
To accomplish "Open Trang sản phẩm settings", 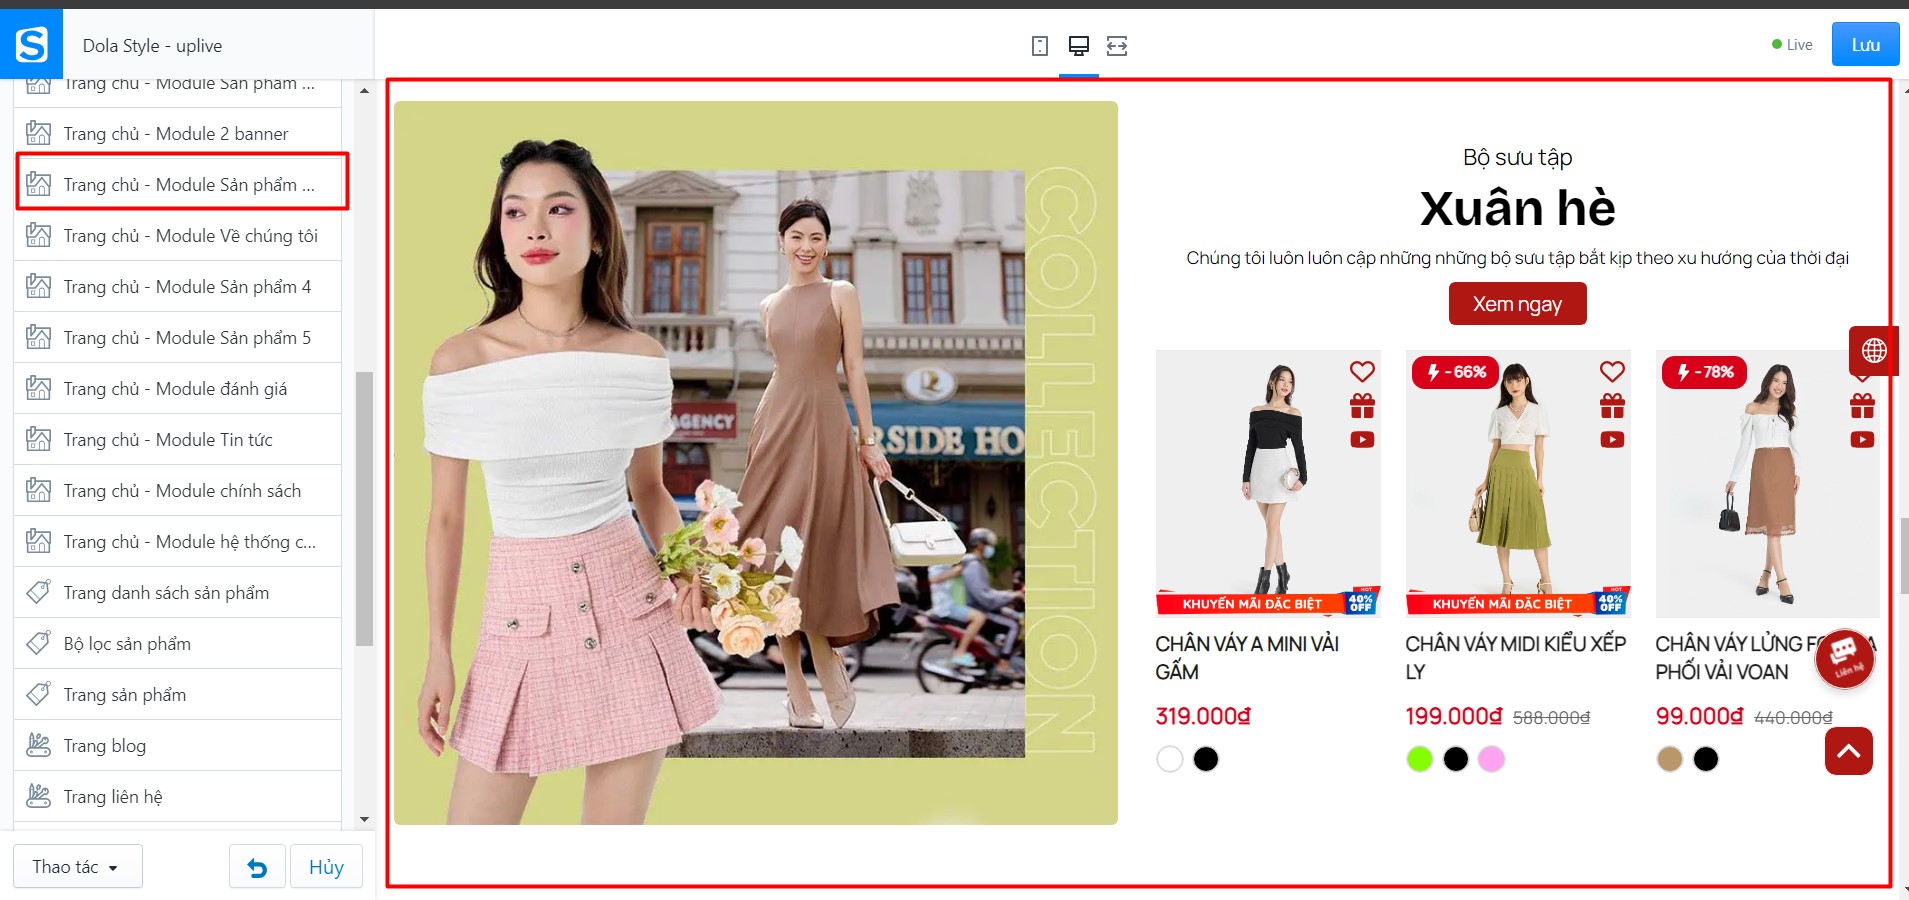I will coord(178,695).
